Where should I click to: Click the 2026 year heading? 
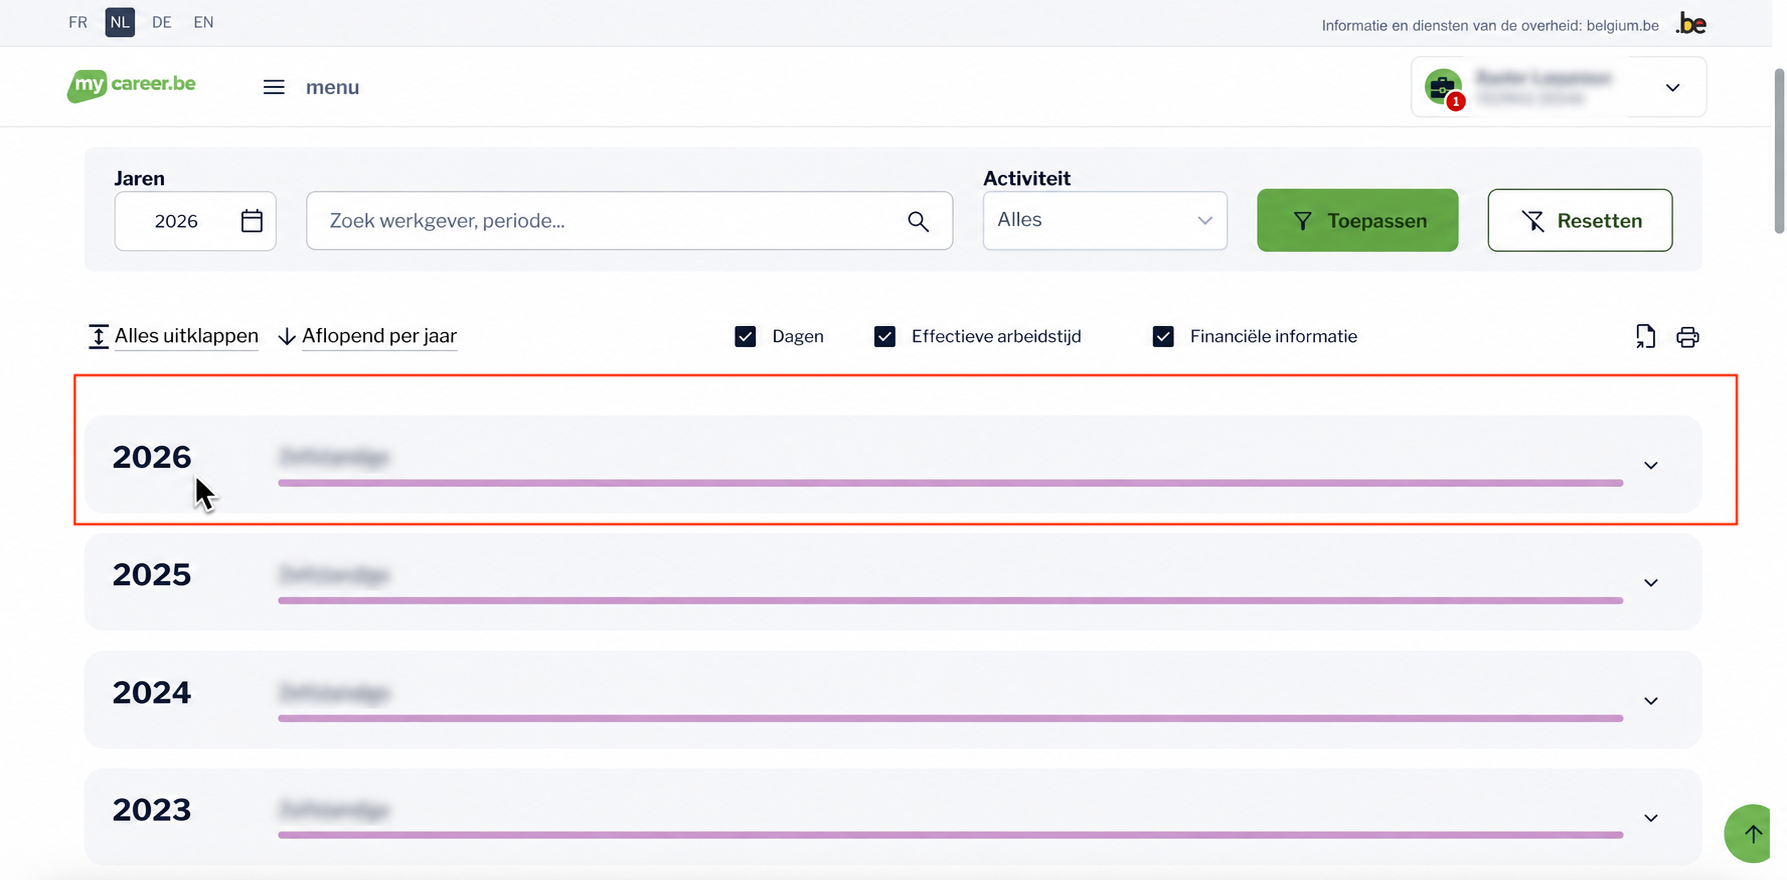(151, 457)
